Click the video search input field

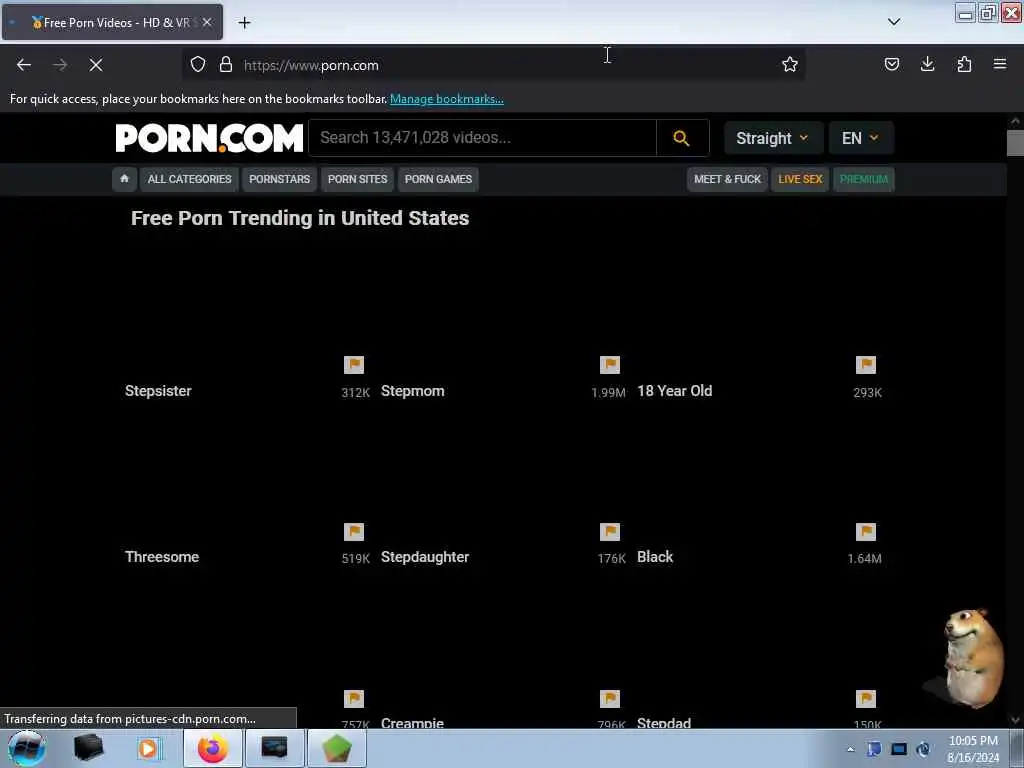pyautogui.click(x=483, y=138)
